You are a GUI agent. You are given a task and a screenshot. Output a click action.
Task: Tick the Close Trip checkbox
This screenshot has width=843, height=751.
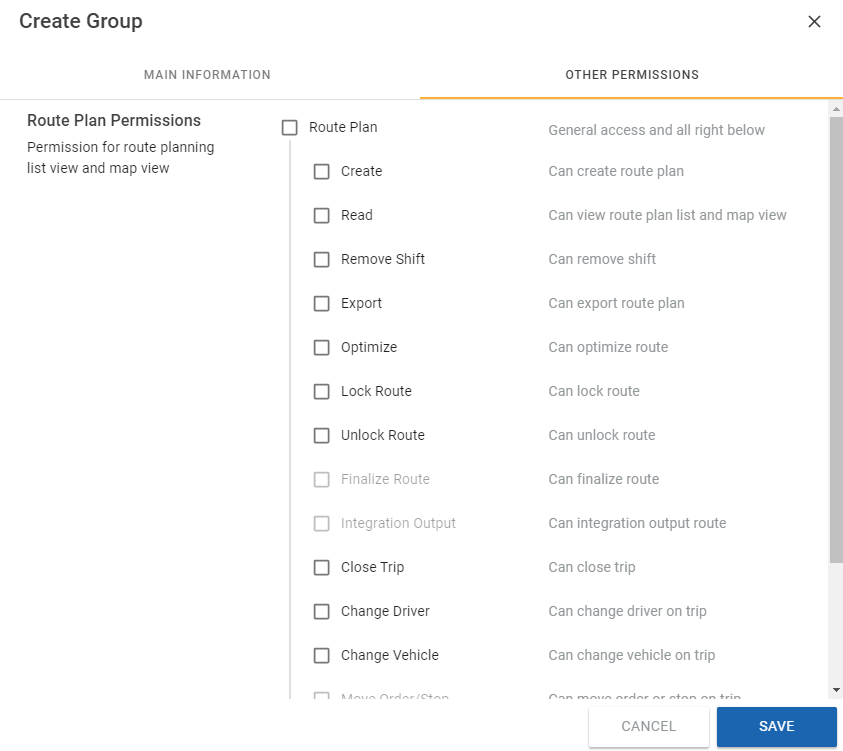[x=322, y=568]
